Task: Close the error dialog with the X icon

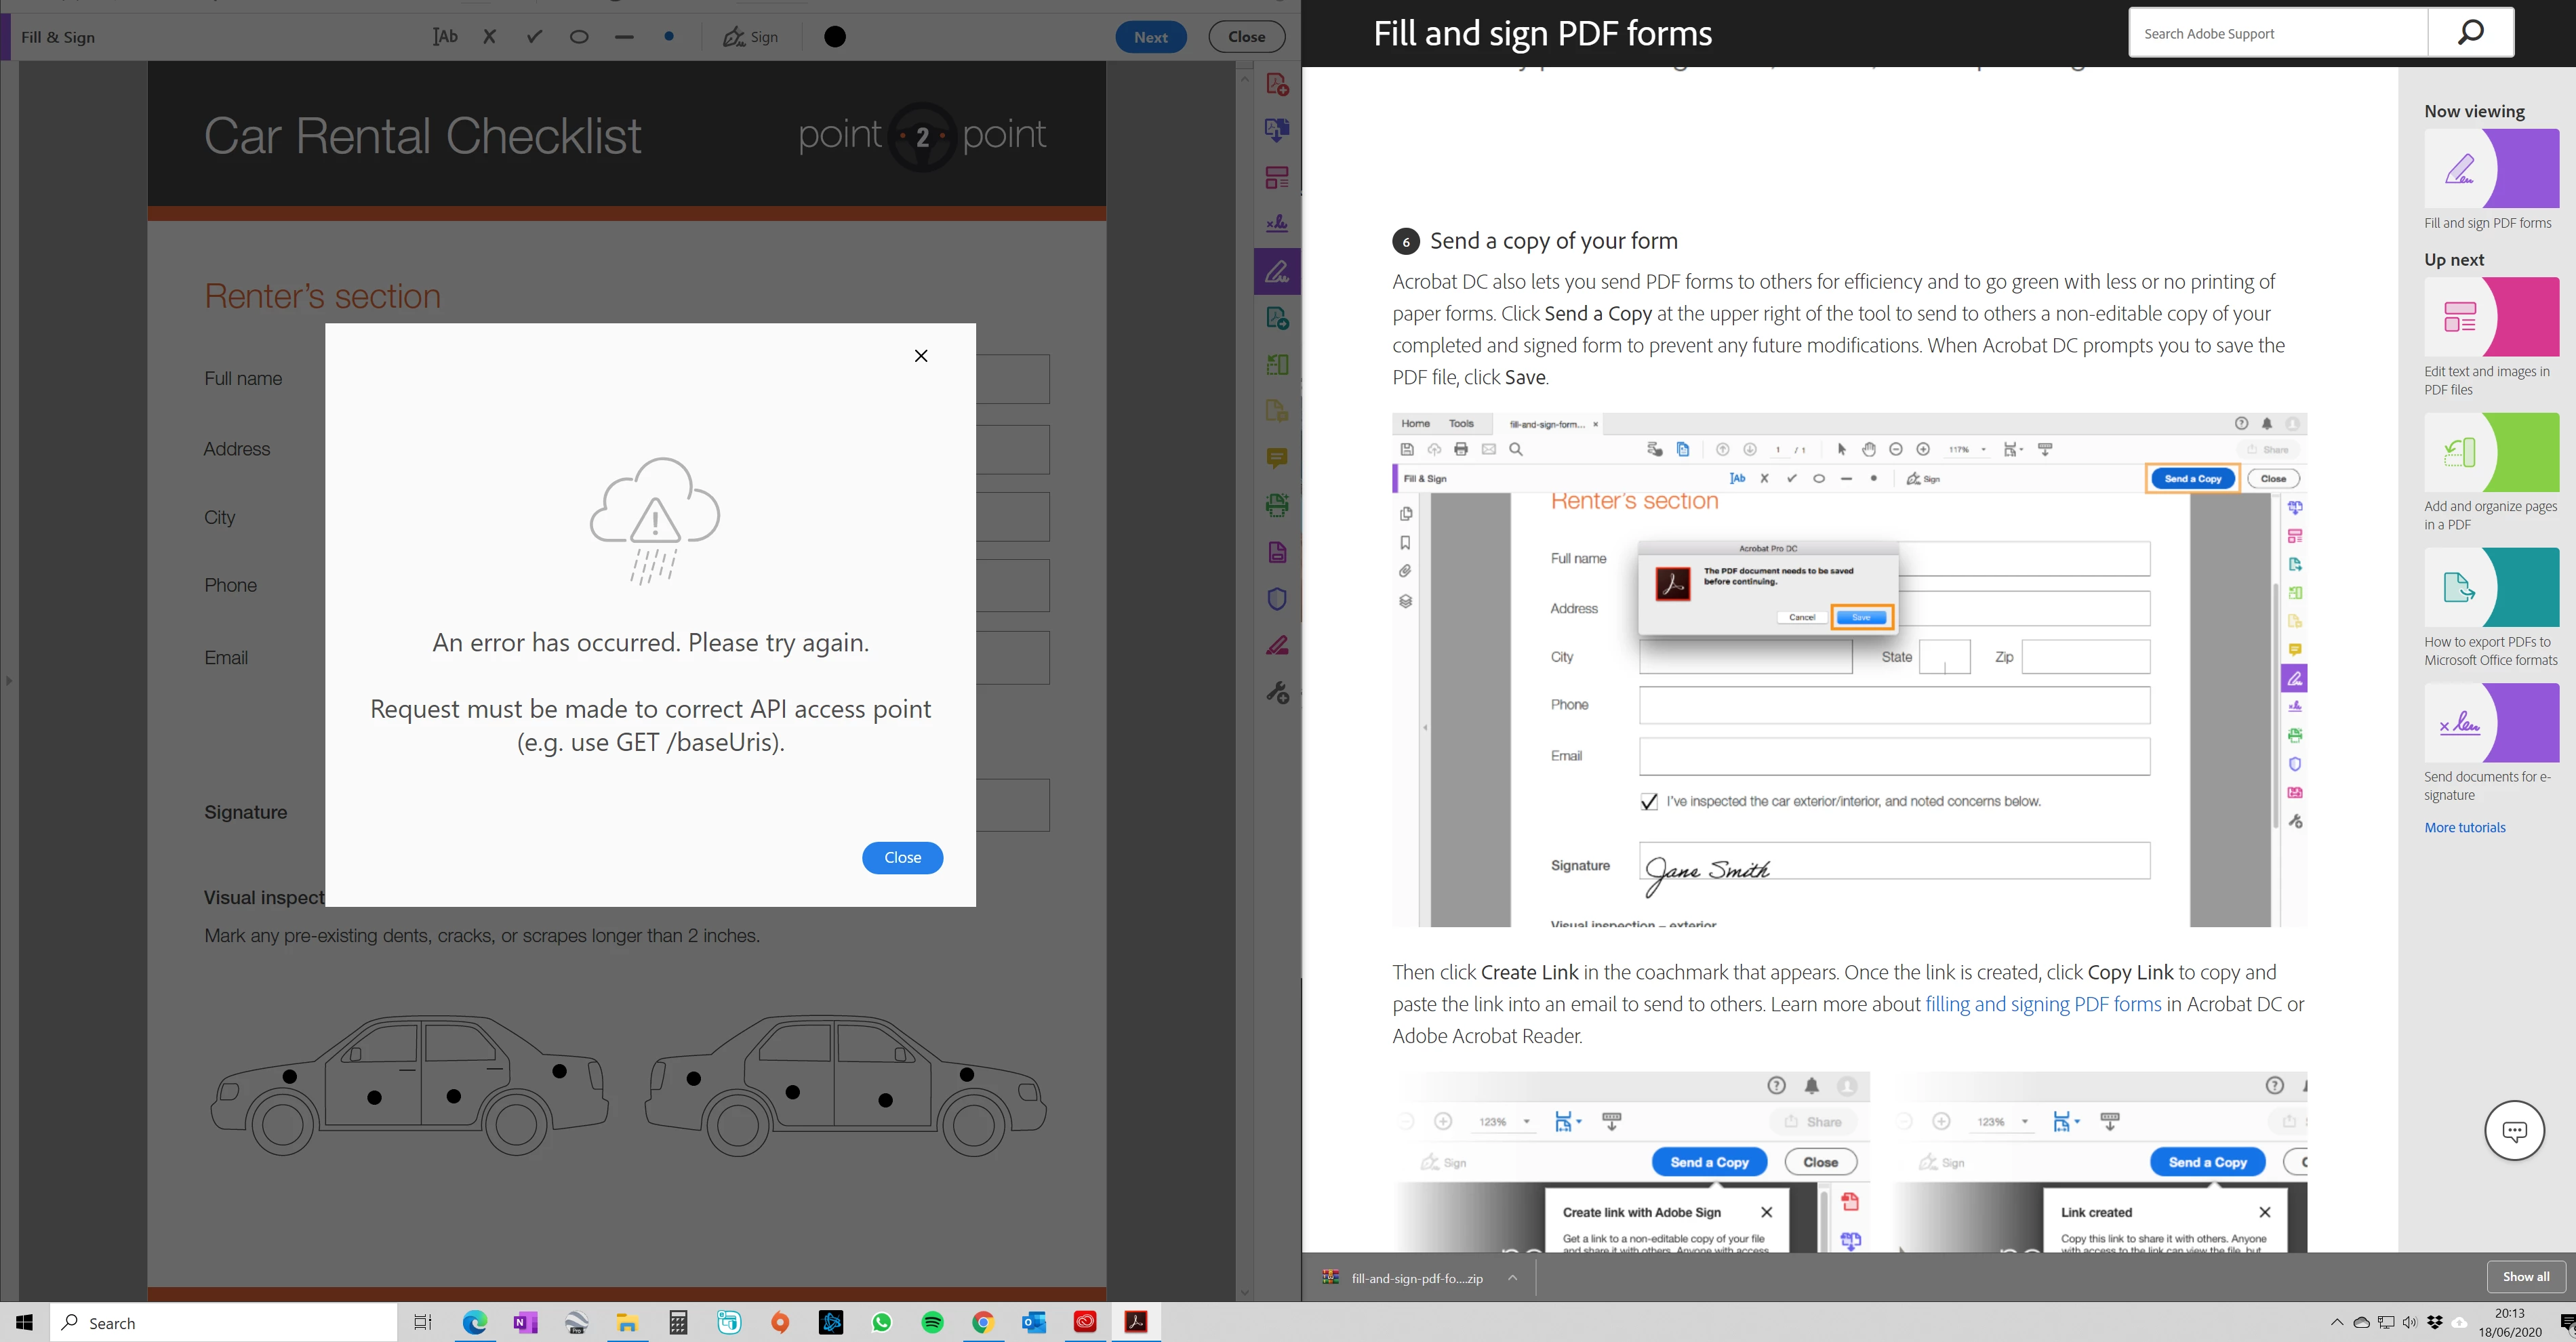Action: point(921,356)
